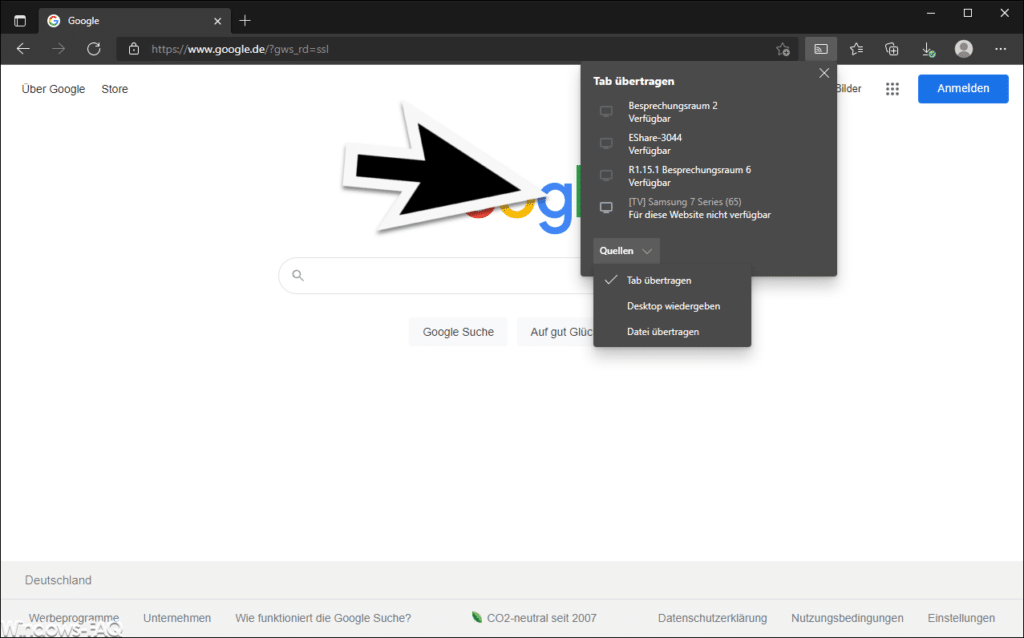Click the Samsung TV monitor icon
The image size is (1024, 638).
click(606, 208)
